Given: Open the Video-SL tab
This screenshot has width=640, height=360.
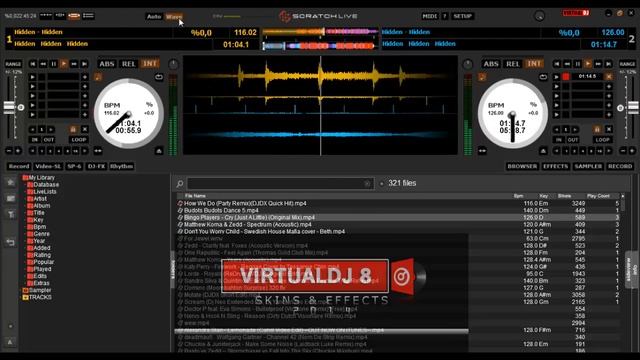Looking at the screenshot, I should tap(48, 167).
